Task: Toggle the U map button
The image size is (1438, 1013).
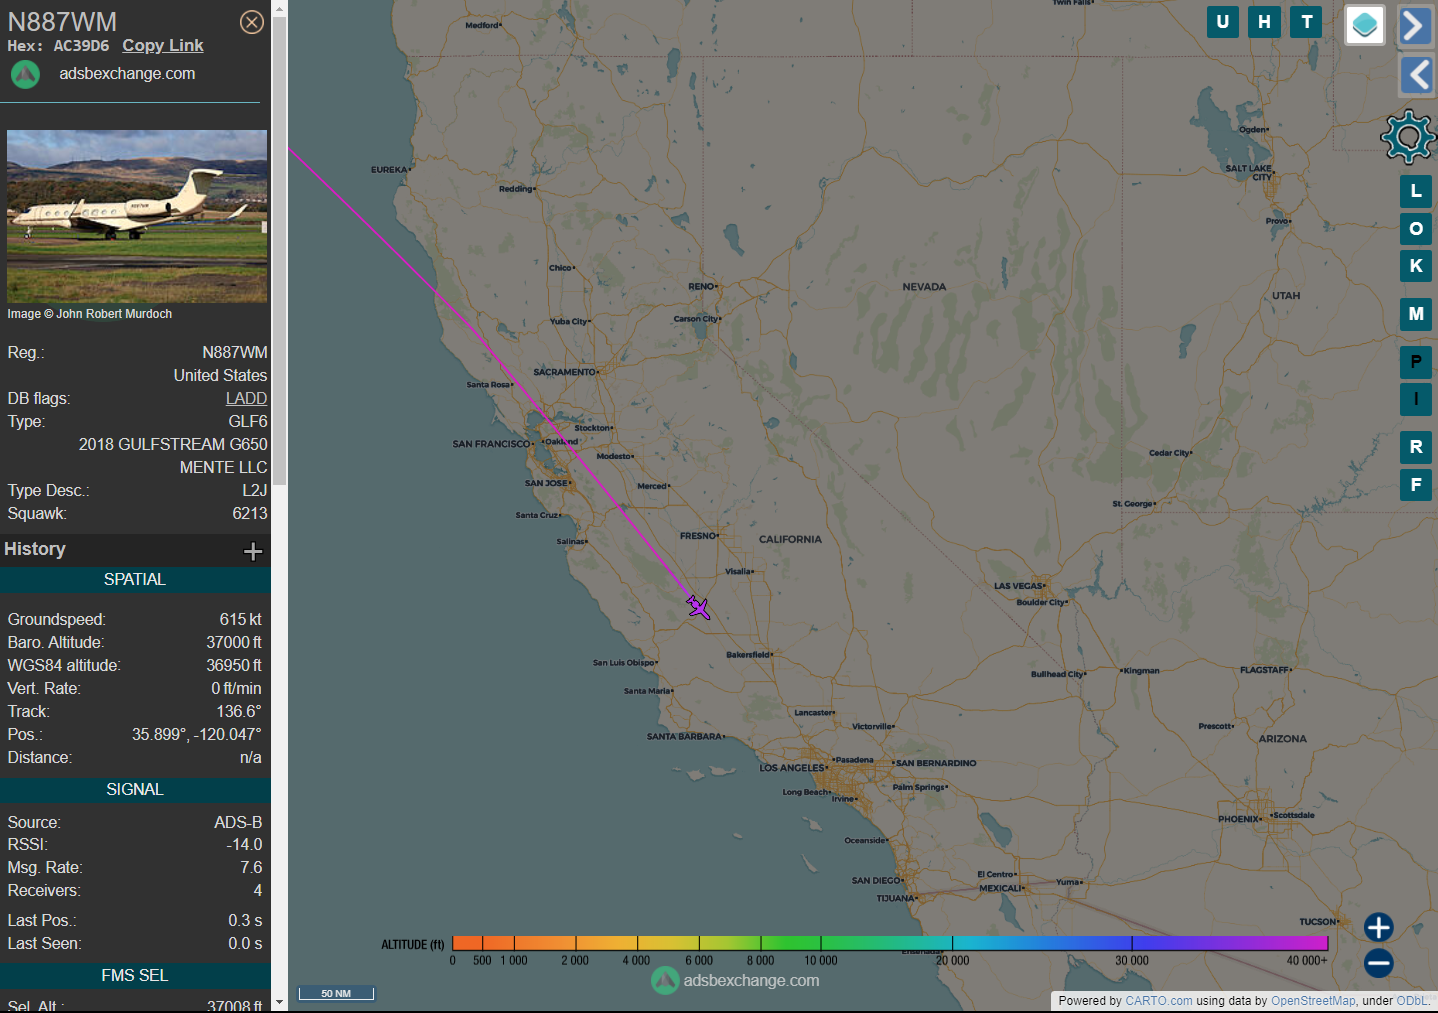Action: [x=1223, y=22]
